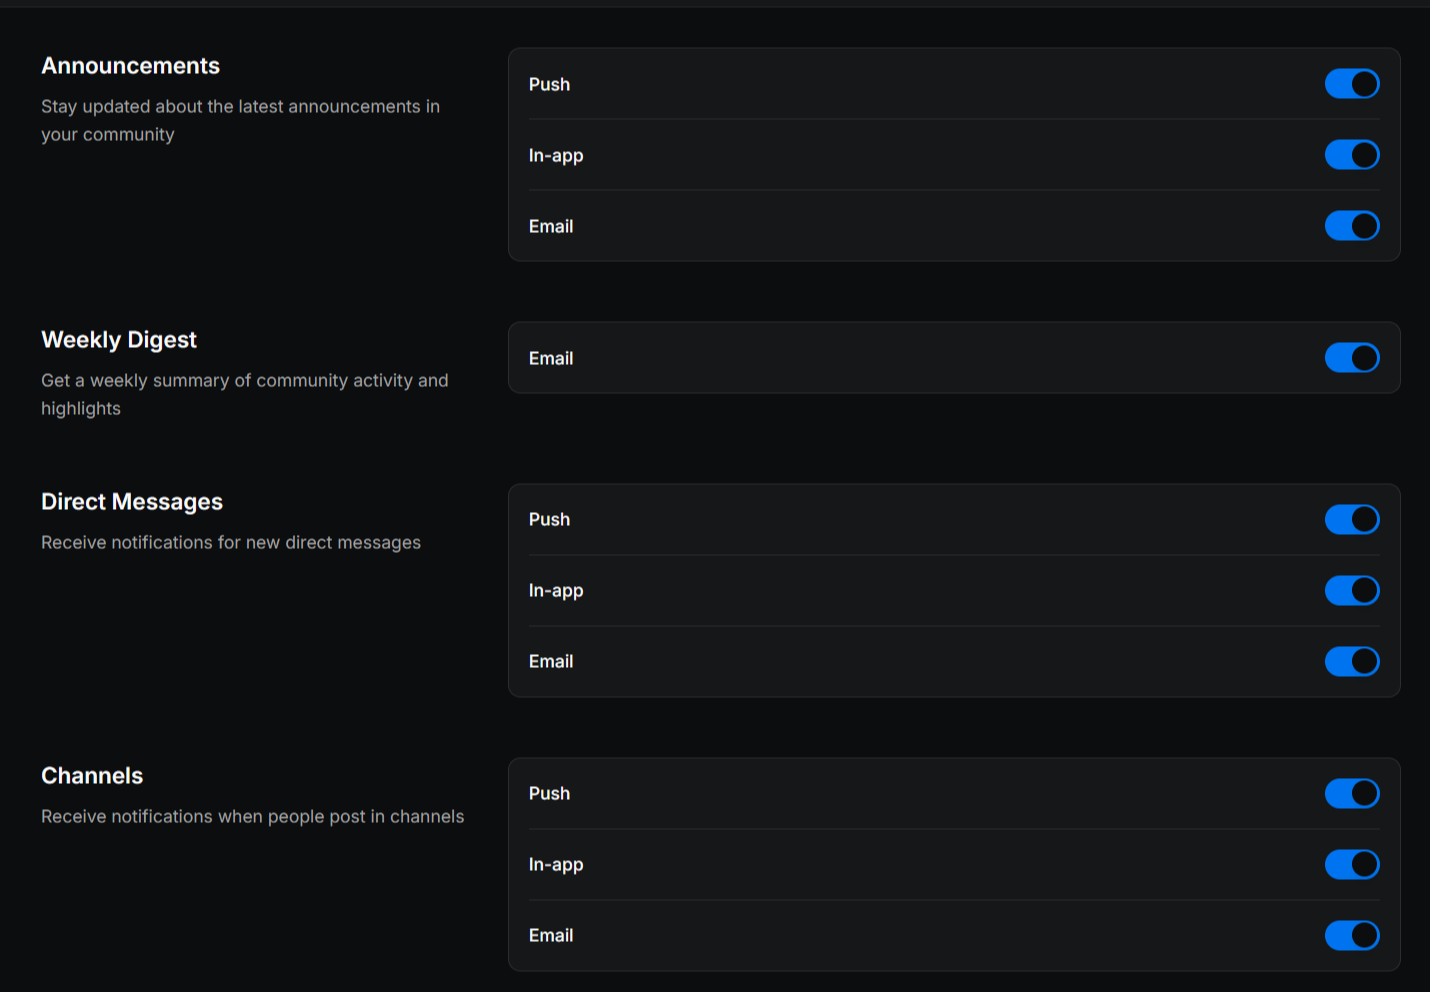Click the Channels section heading
The width and height of the screenshot is (1430, 993).
point(92,776)
